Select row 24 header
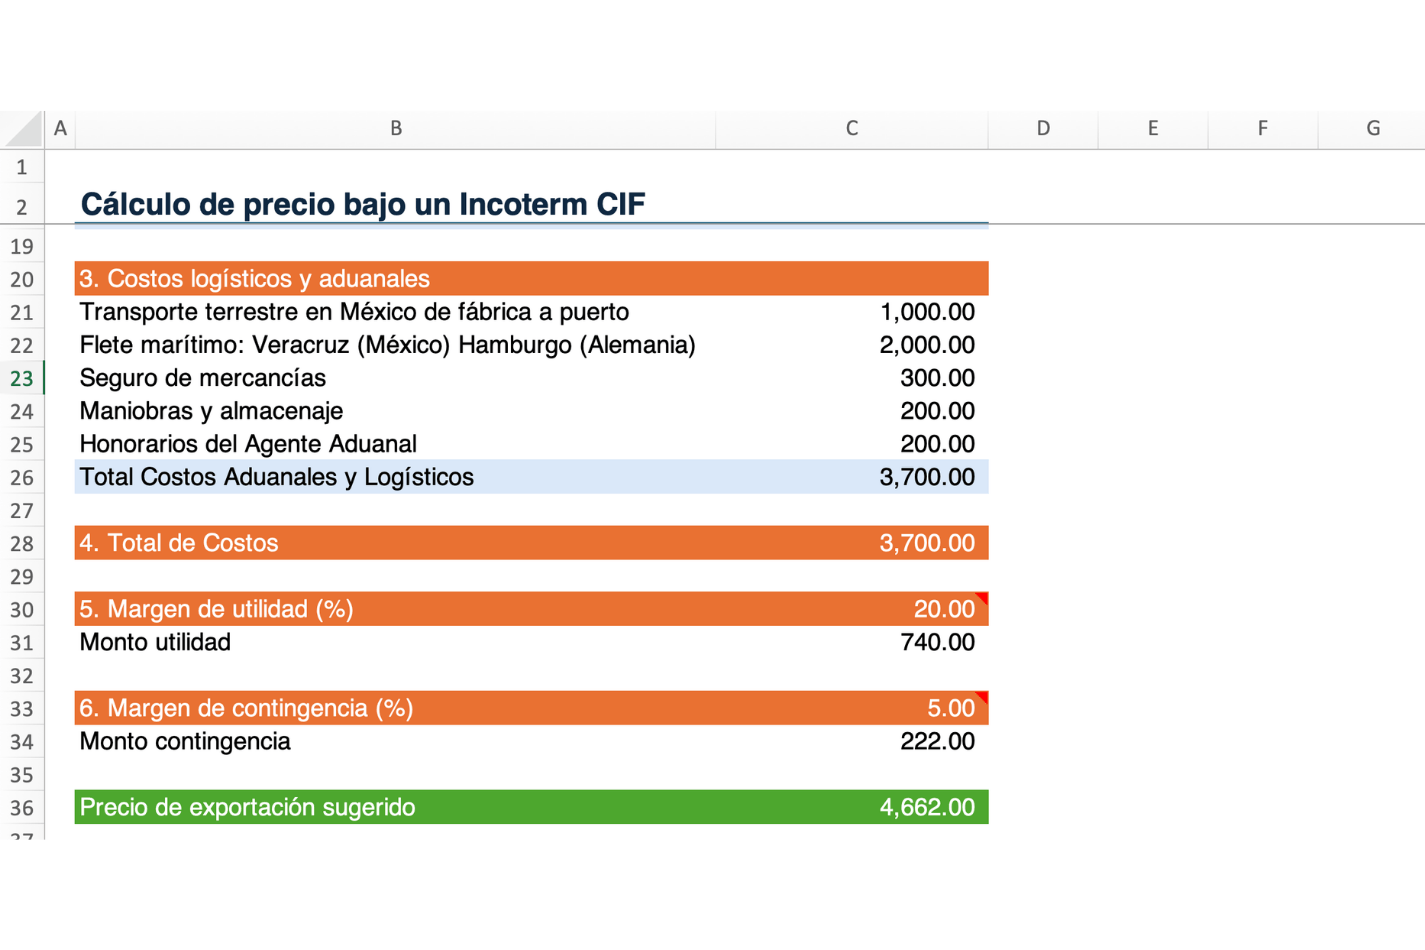This screenshot has width=1425, height=950. pos(22,411)
